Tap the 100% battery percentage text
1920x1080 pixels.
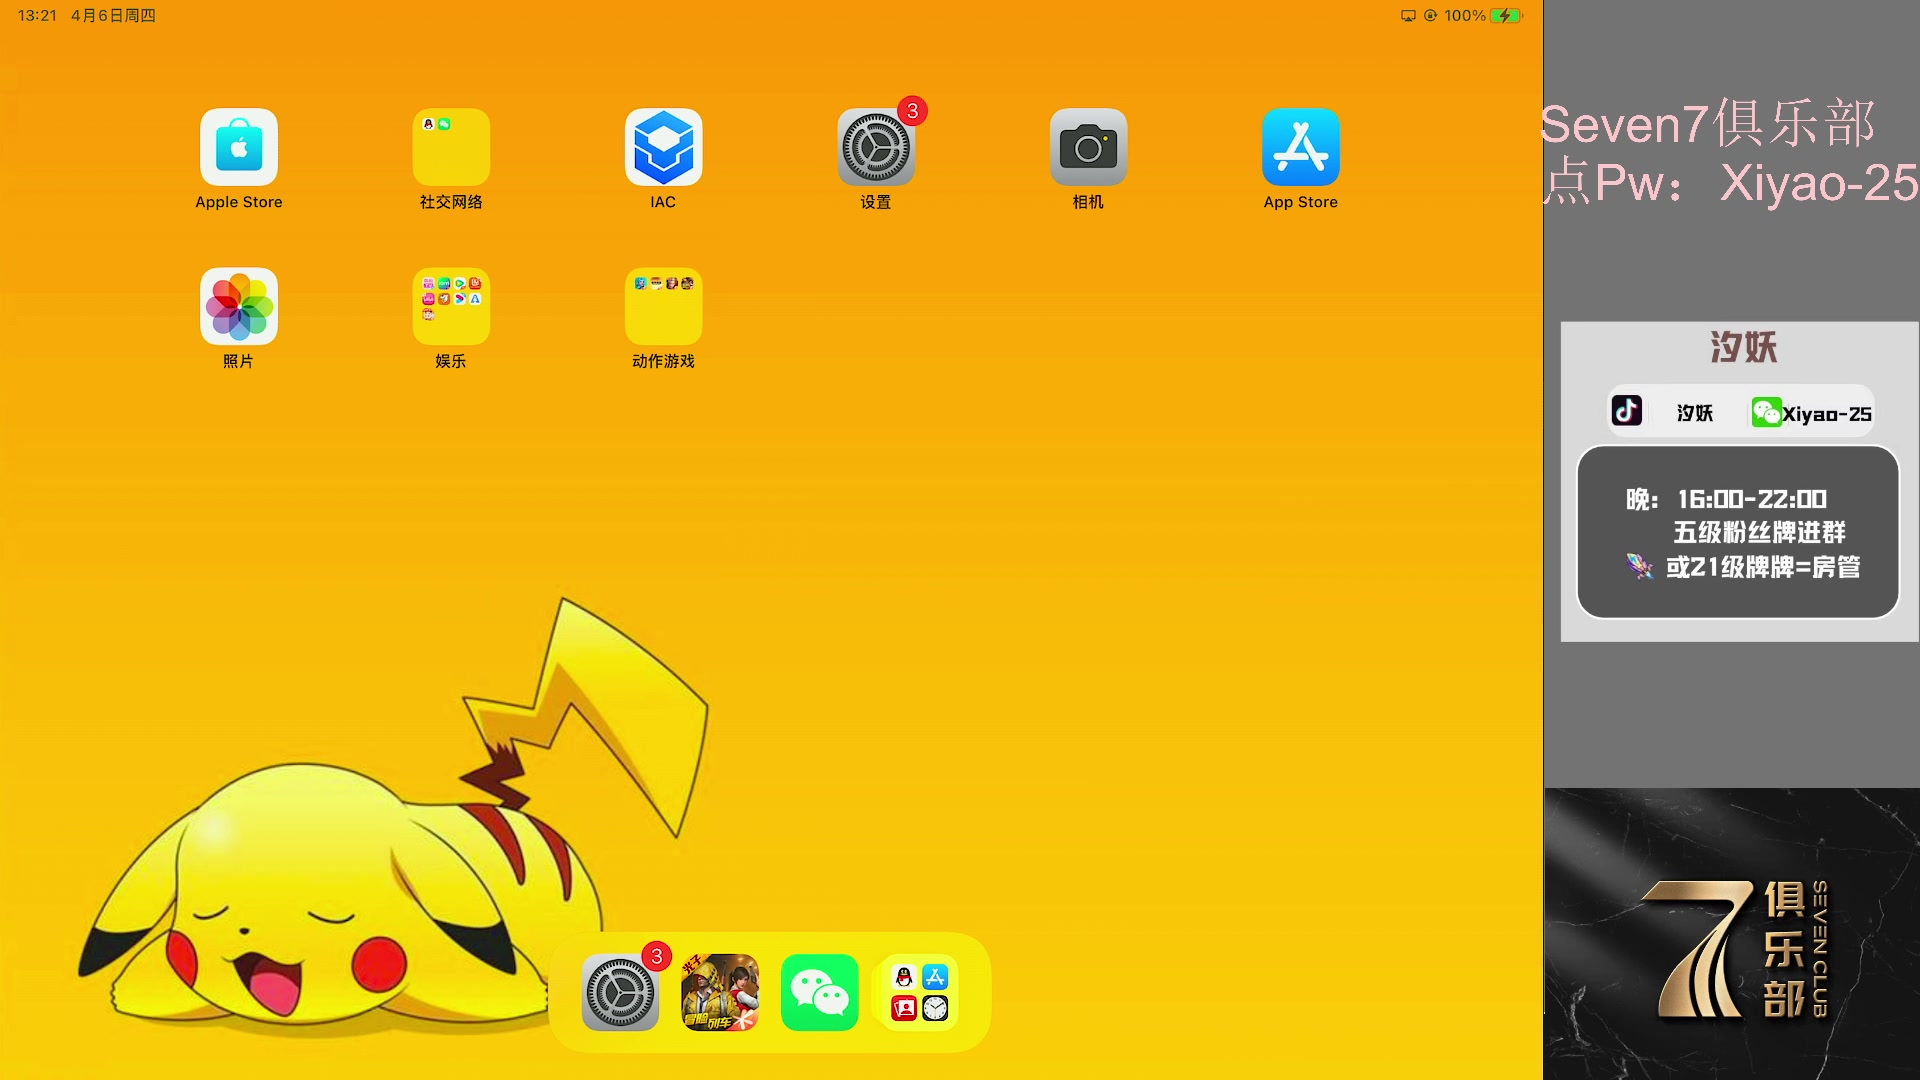1465,16
